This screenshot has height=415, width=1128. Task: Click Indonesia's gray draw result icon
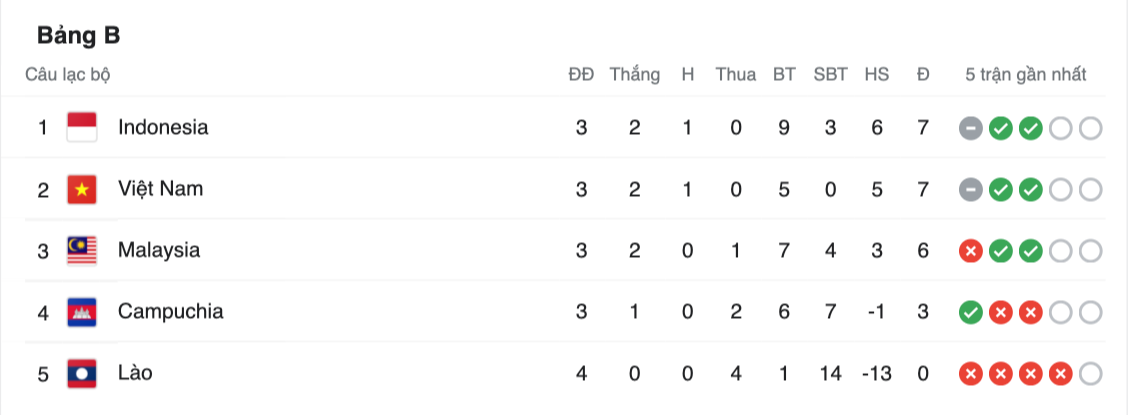coord(969,128)
